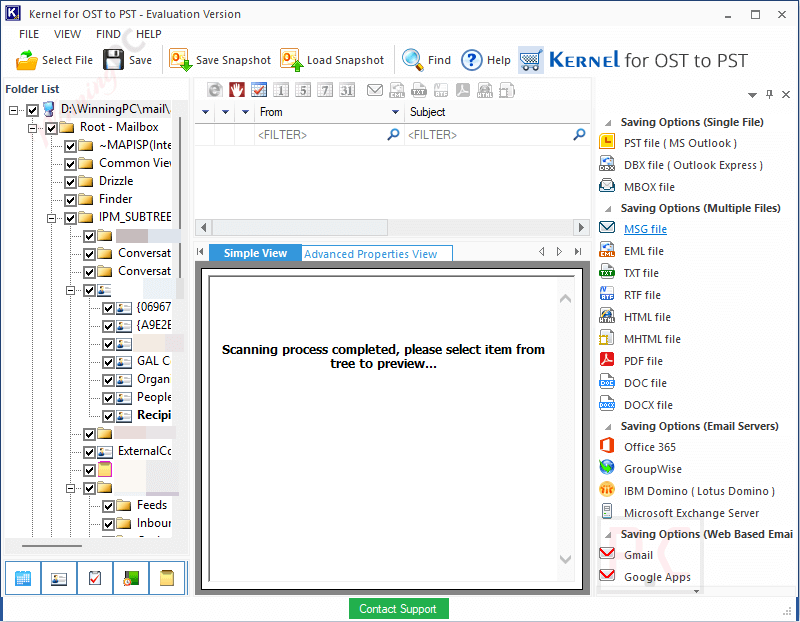Click the search icon in From filter
The width and height of the screenshot is (800, 622).
[393, 134]
